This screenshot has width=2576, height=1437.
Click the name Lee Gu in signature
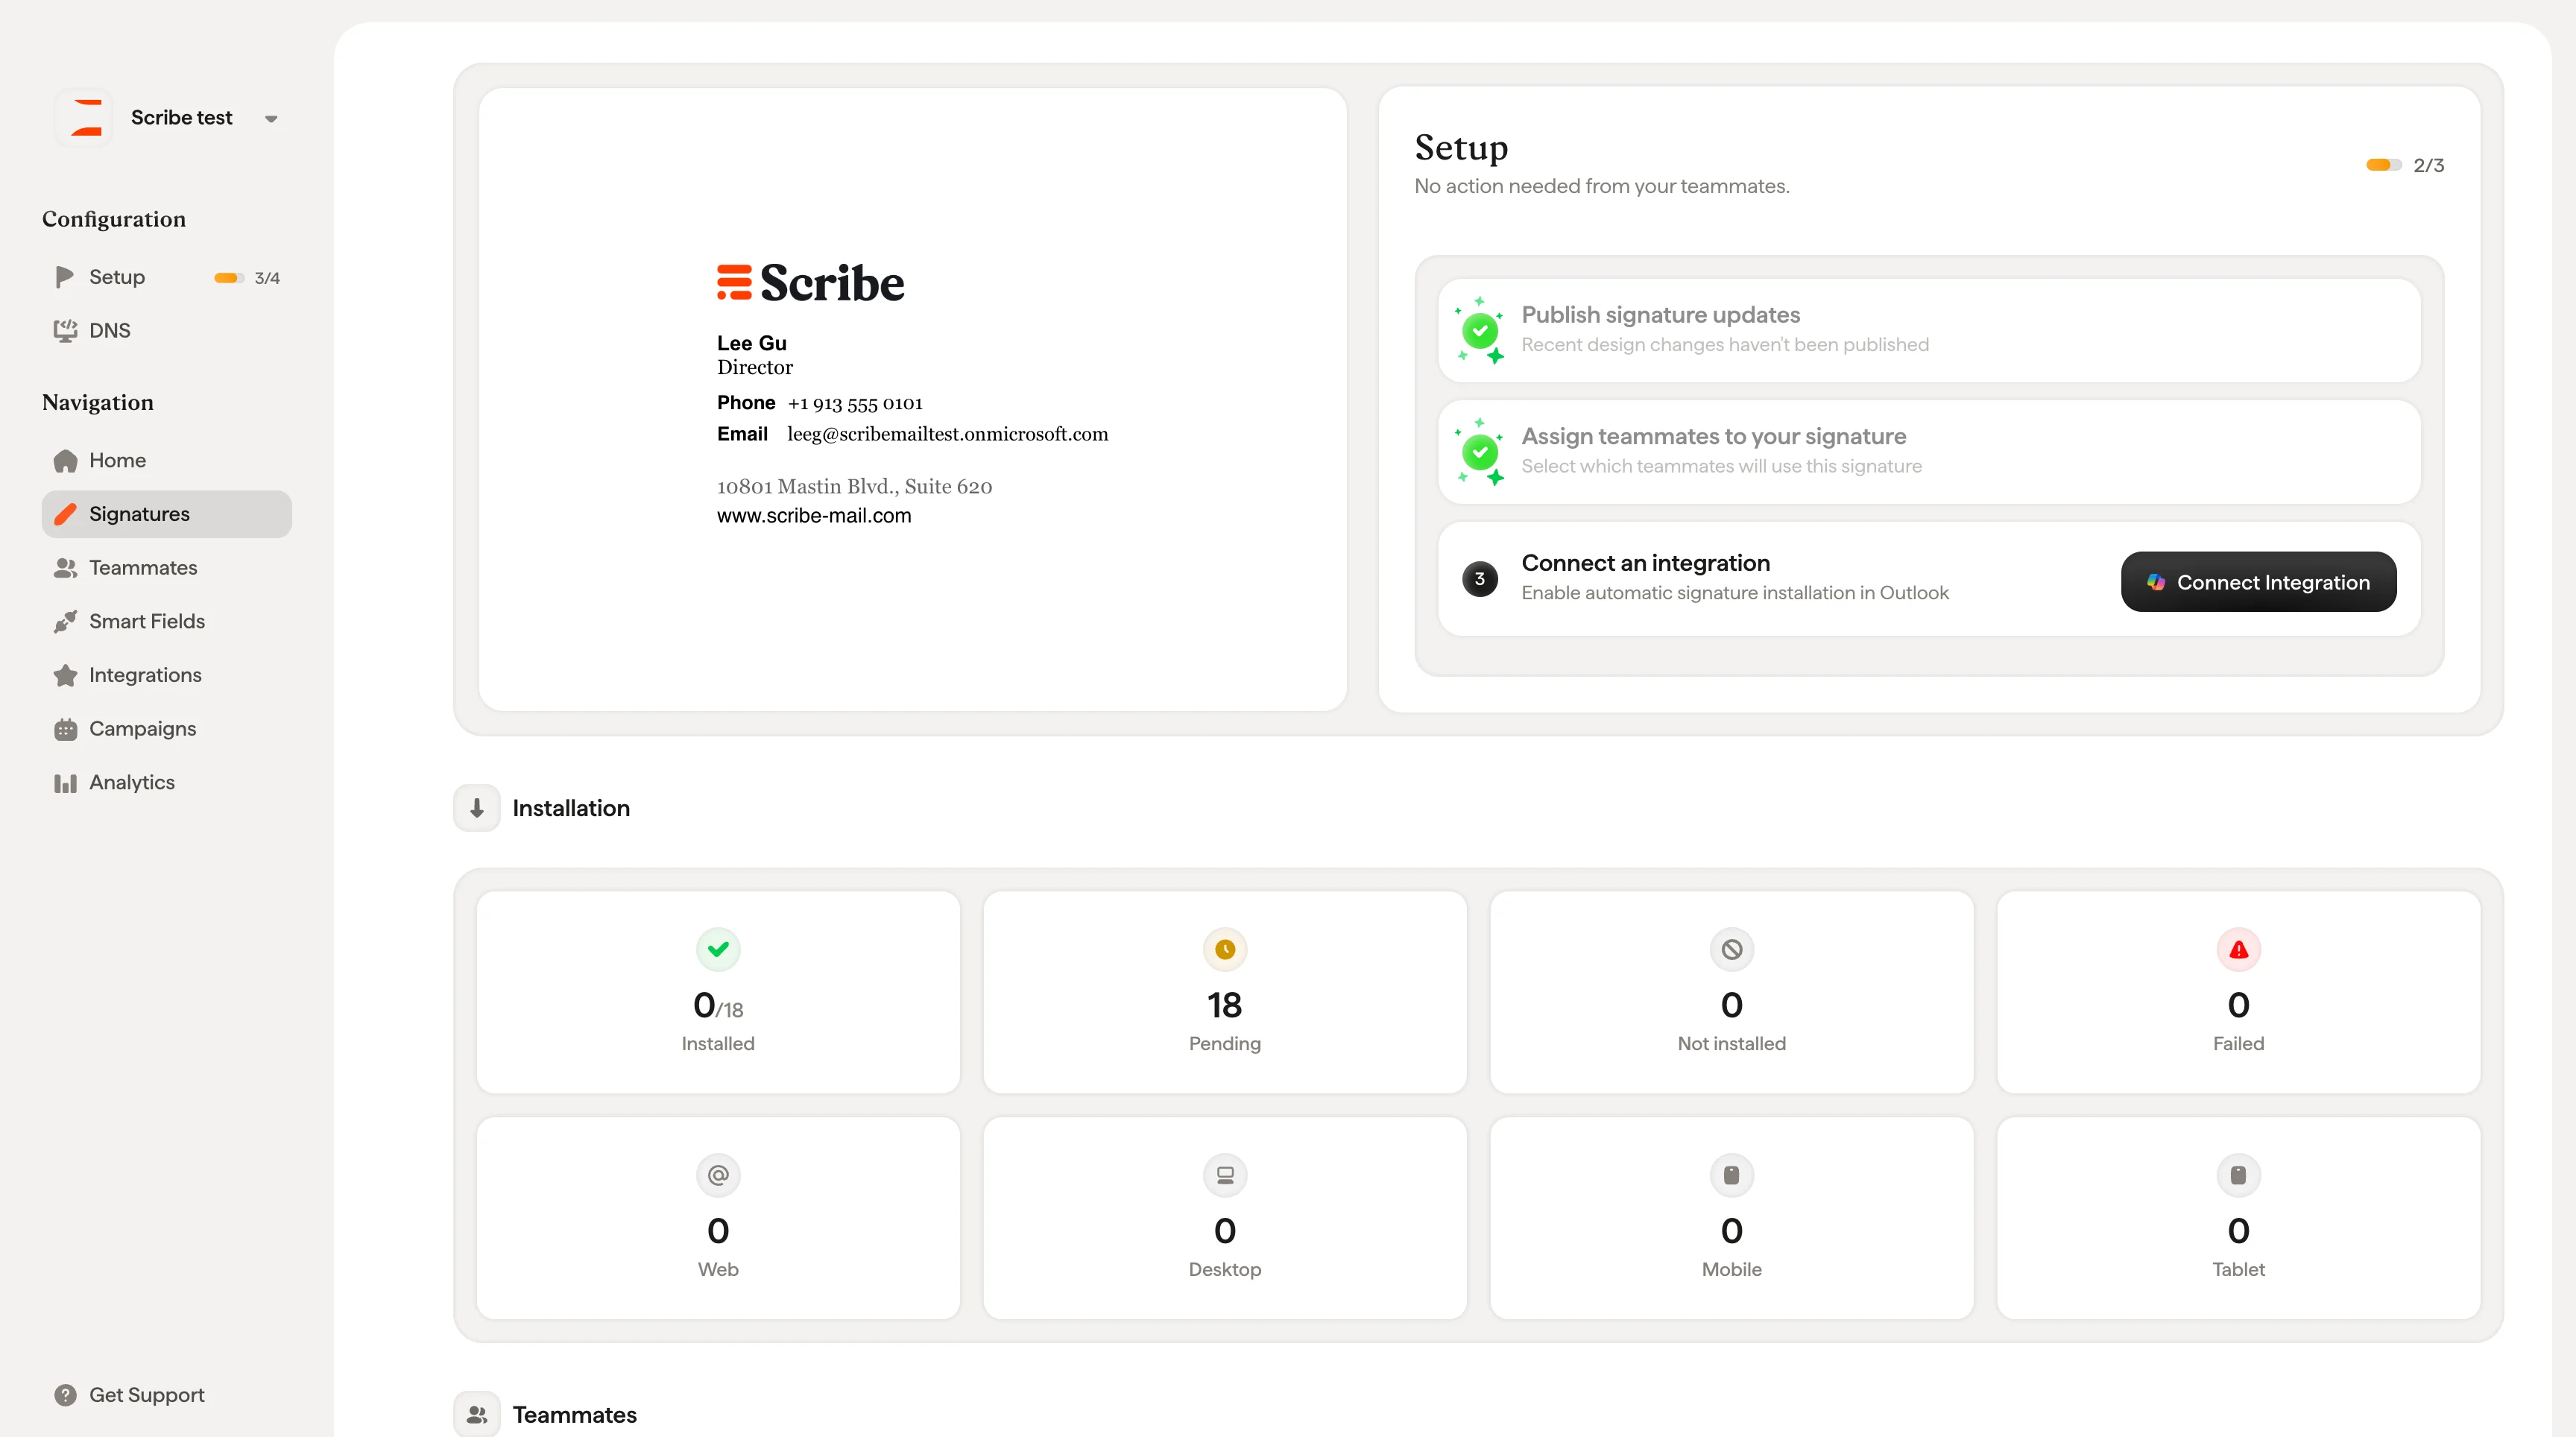(751, 343)
